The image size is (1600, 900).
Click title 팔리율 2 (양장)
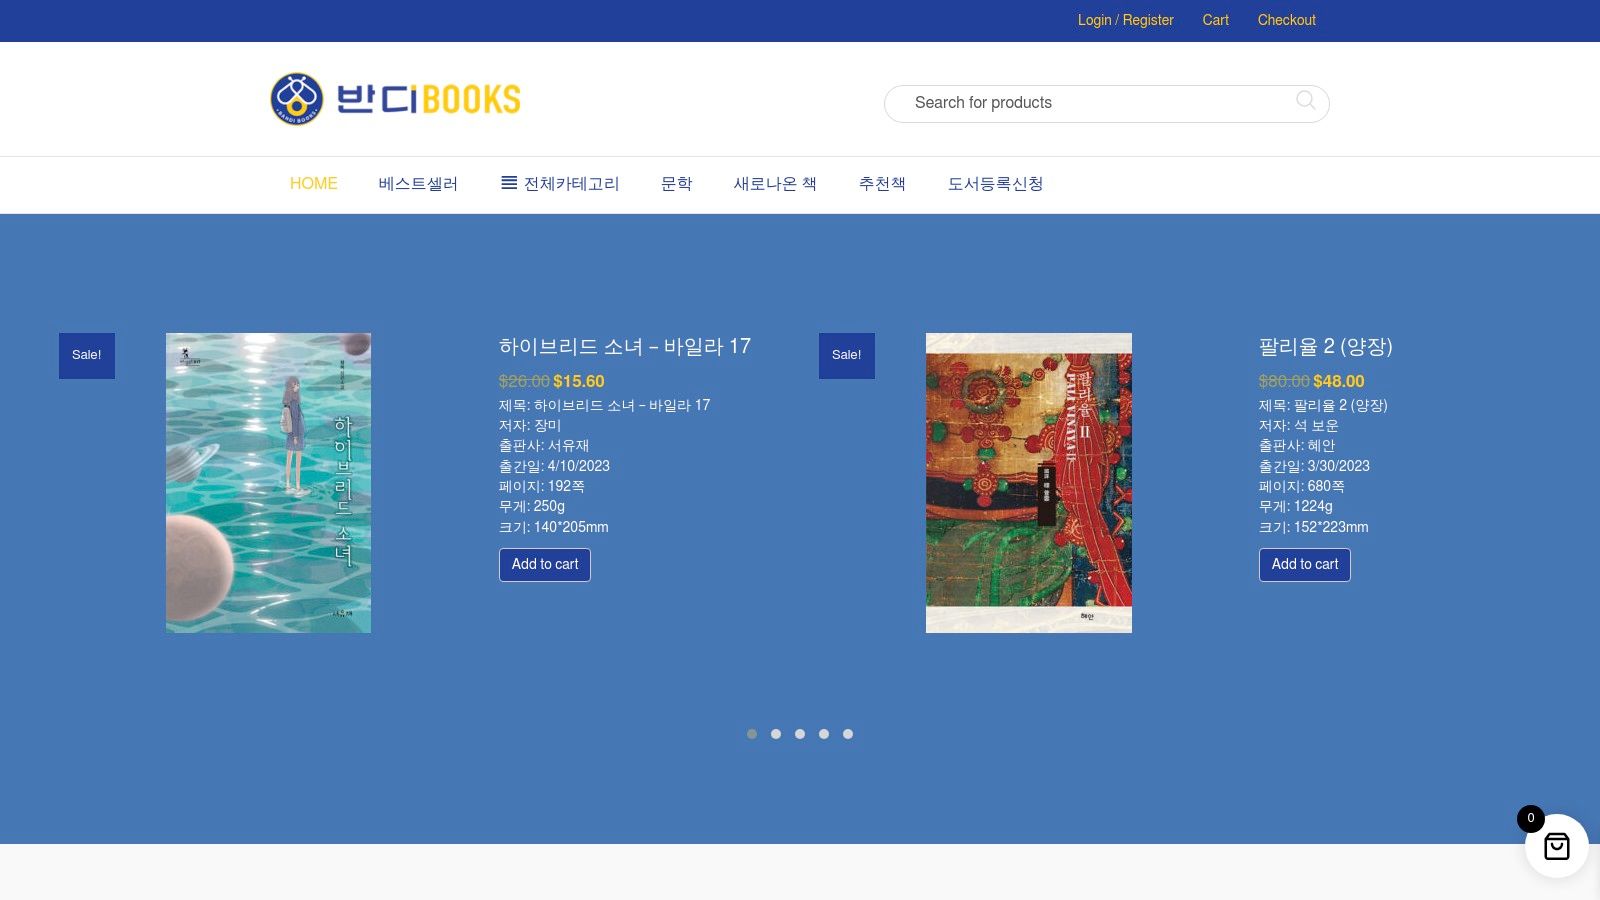(x=1325, y=347)
